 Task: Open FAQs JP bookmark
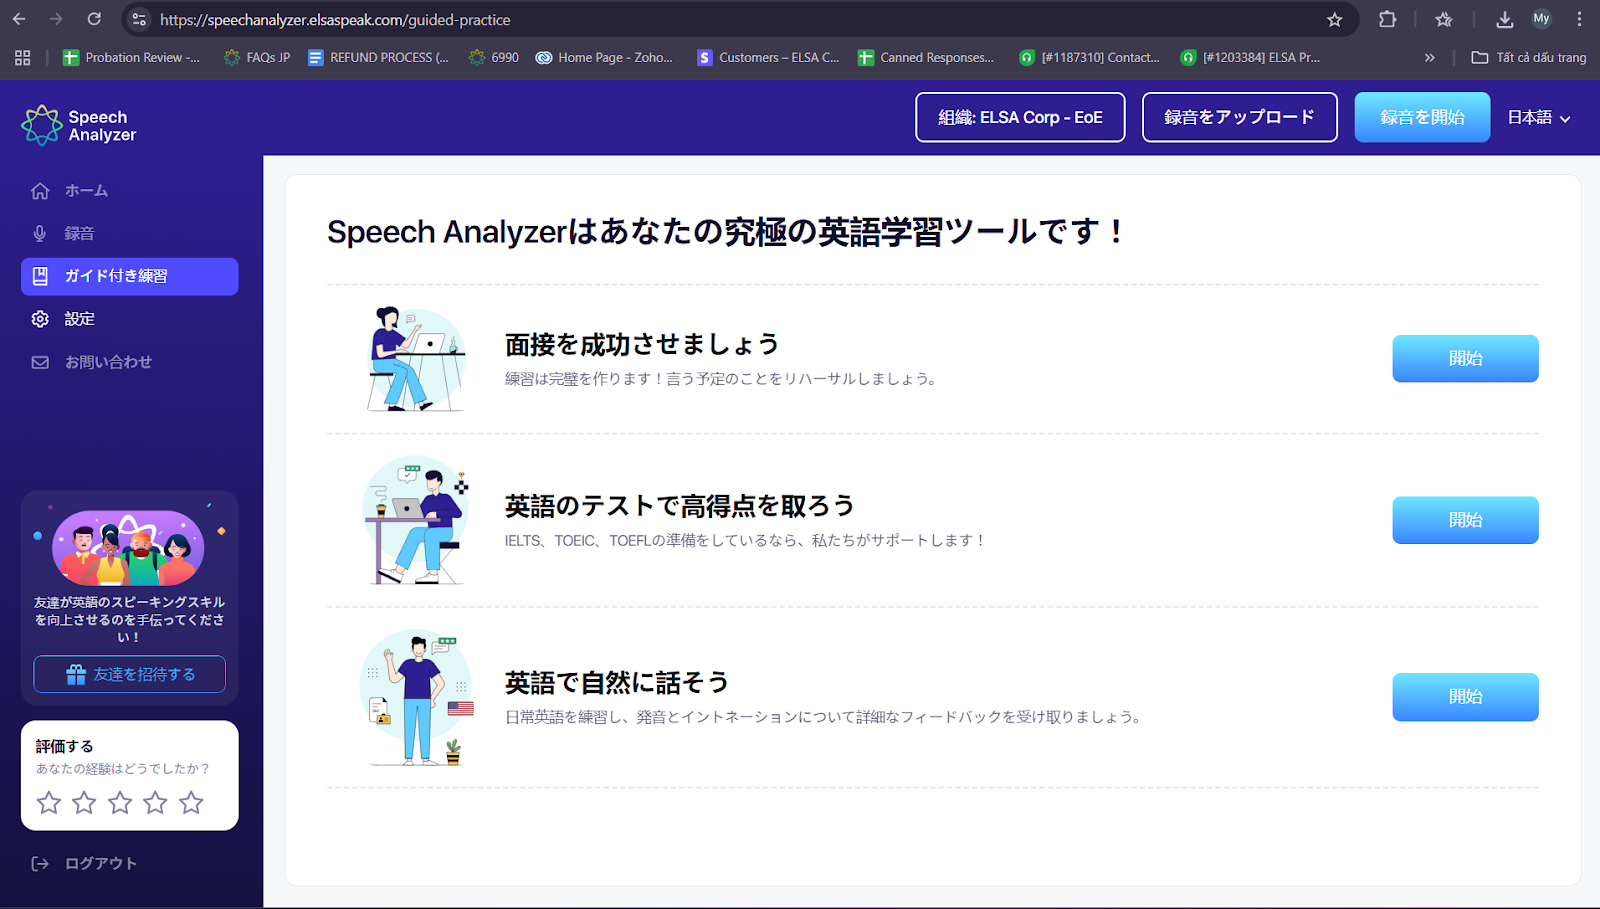257,57
